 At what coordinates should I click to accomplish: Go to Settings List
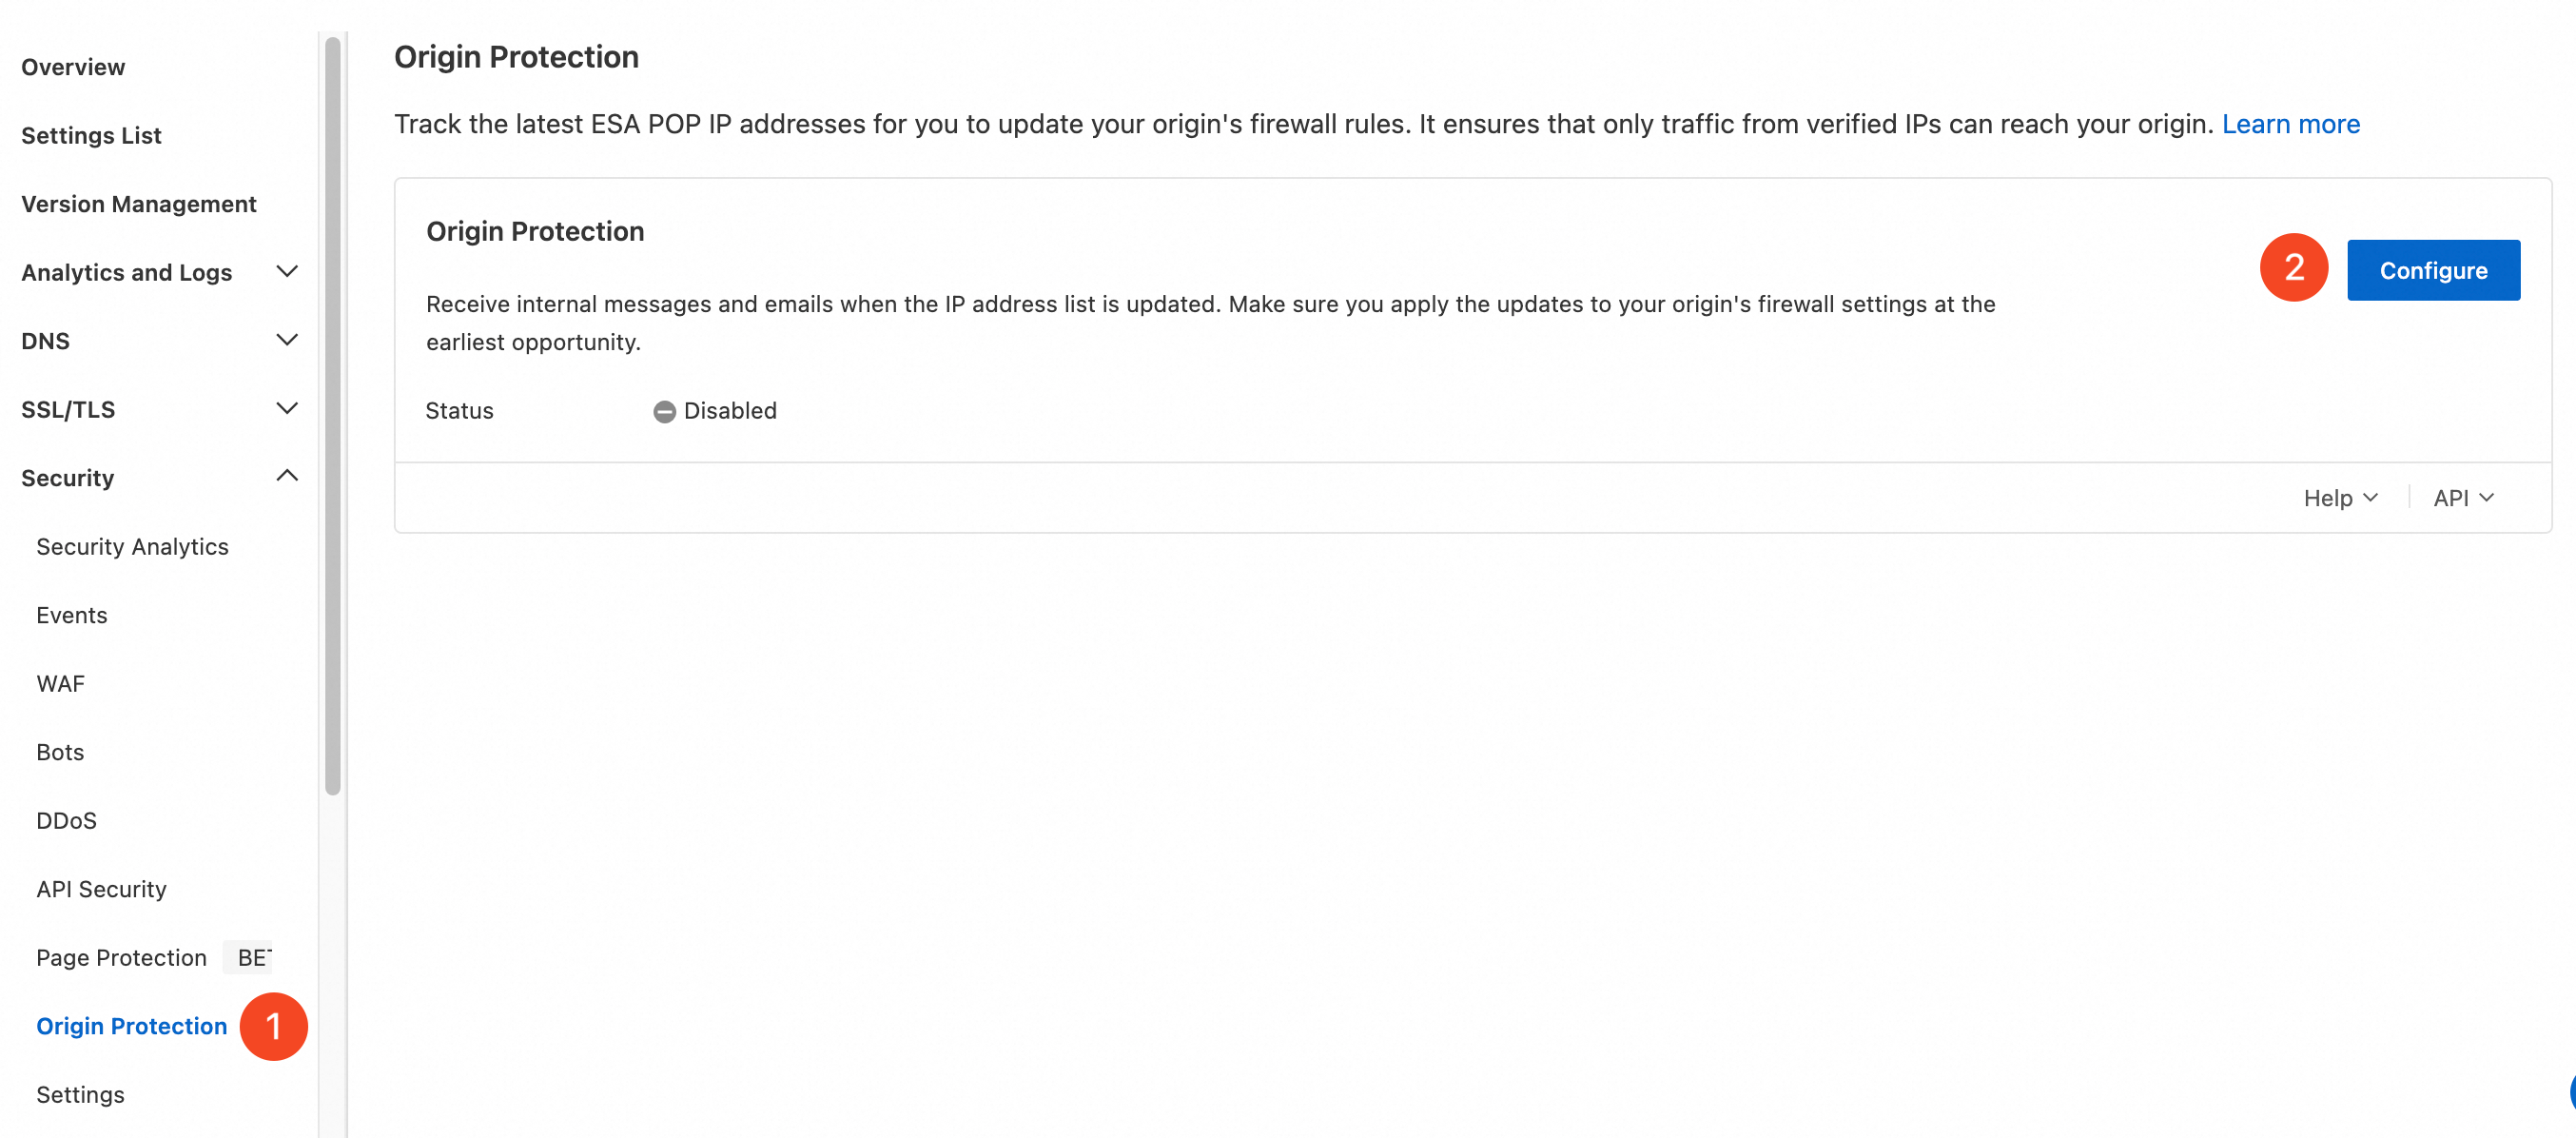91,135
